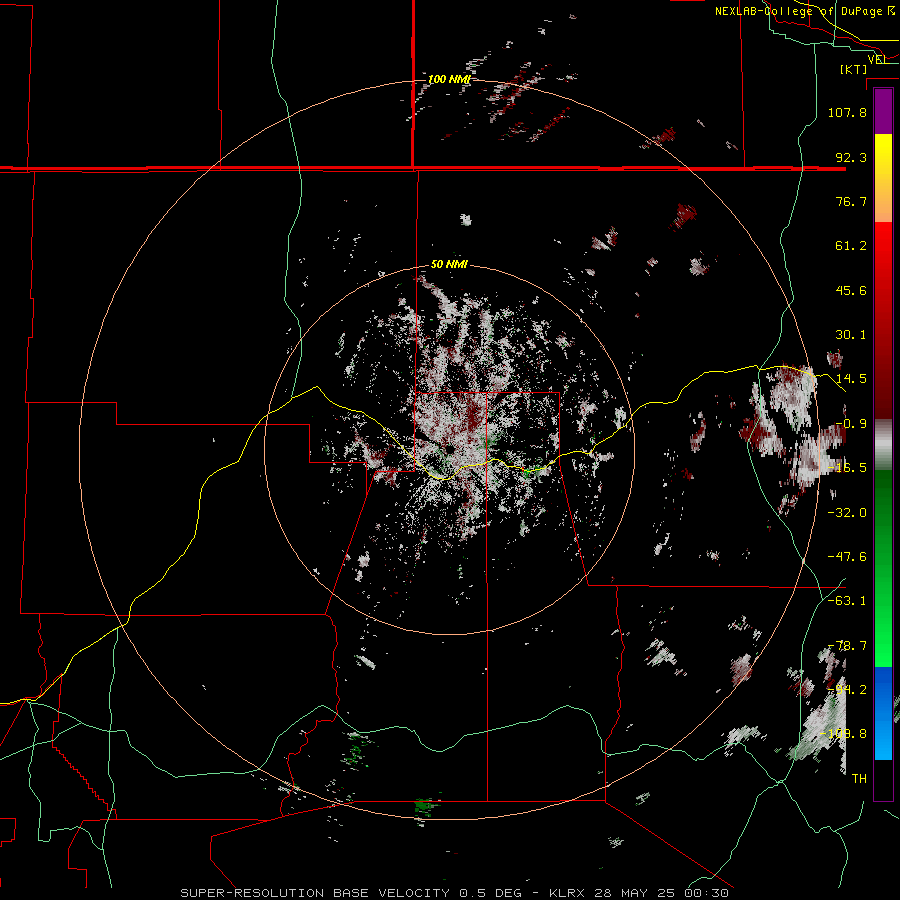Click the -0.9 velocity scale value

(x=851, y=424)
